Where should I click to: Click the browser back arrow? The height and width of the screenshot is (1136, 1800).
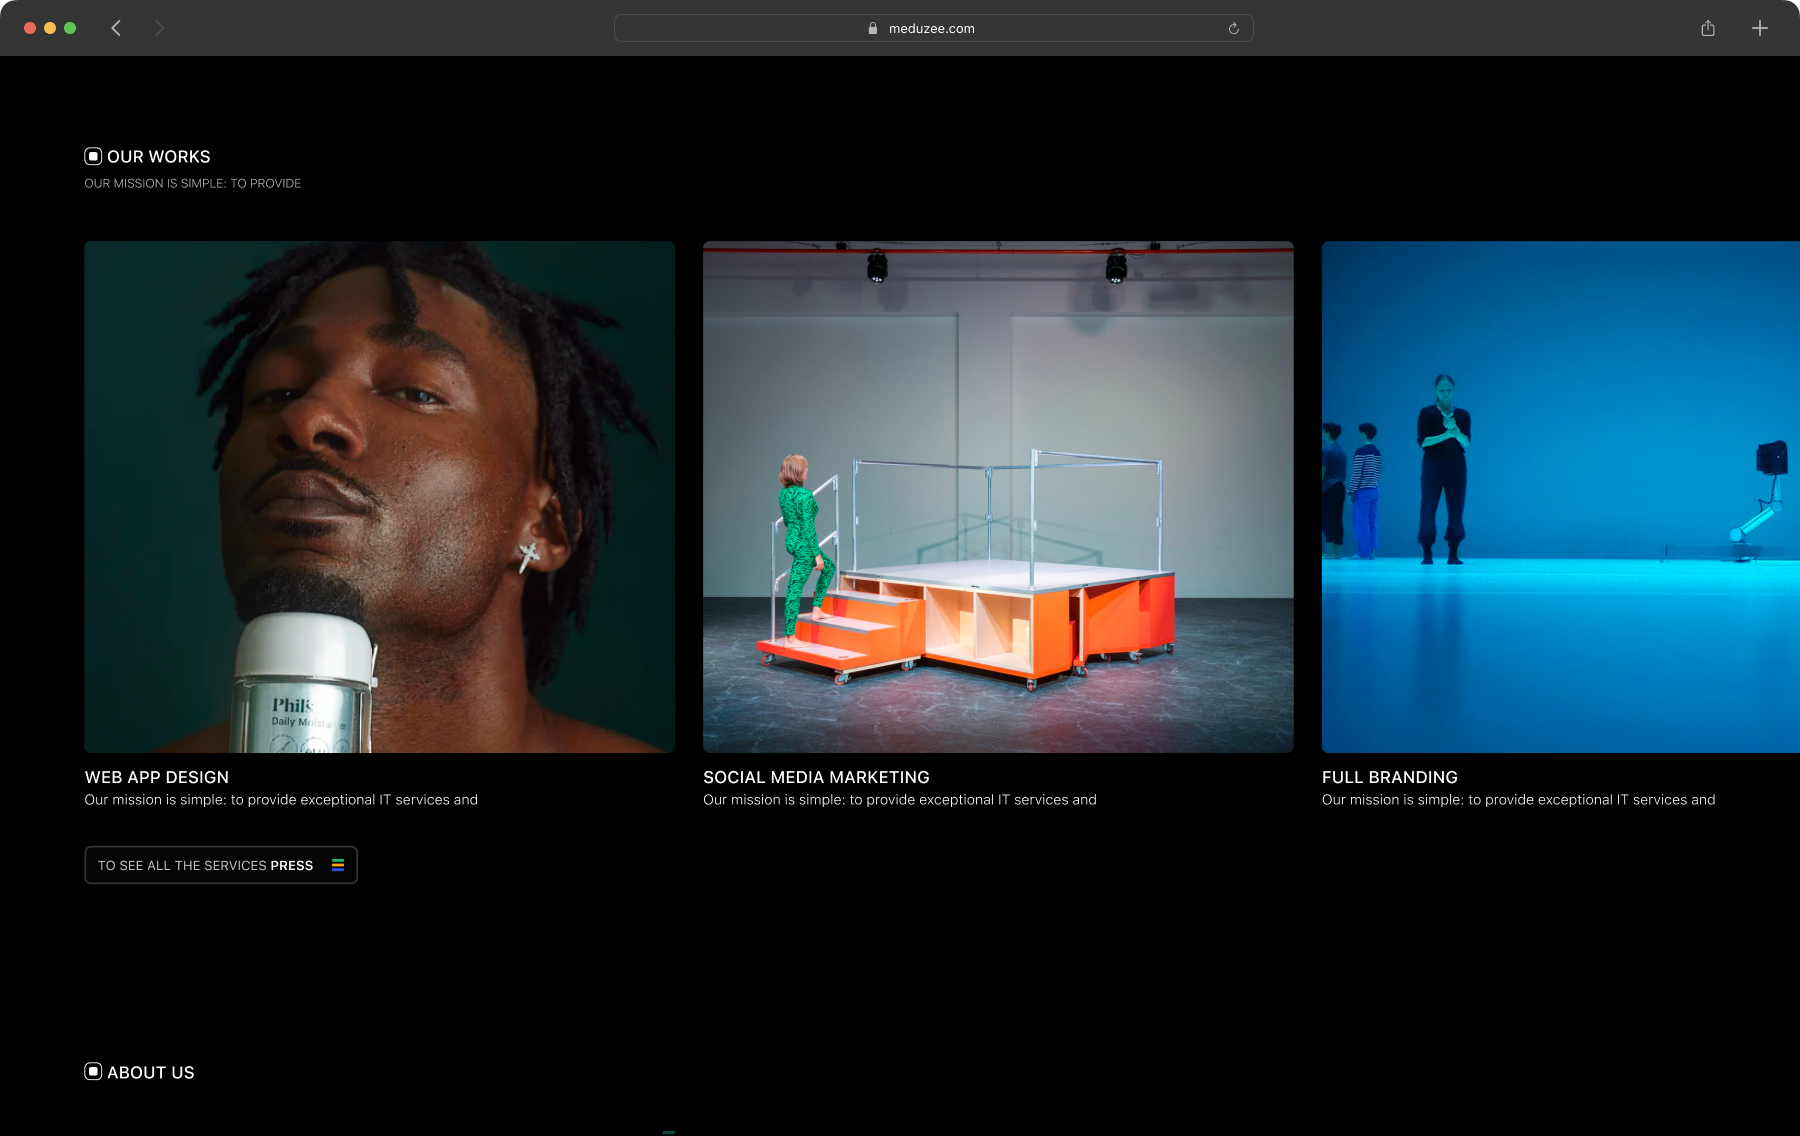pos(116,28)
